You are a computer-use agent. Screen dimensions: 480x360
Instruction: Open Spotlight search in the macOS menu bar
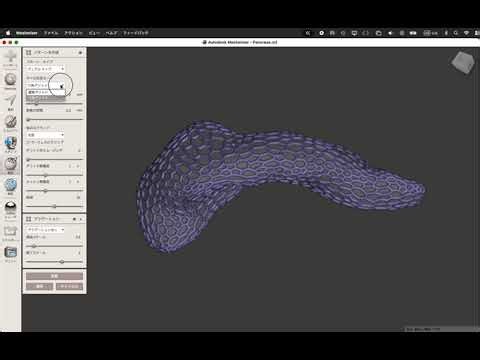click(456, 33)
